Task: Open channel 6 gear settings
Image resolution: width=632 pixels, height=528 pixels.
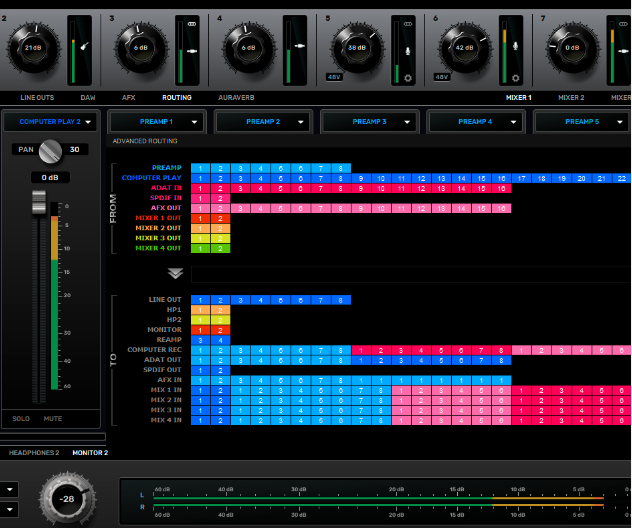Action: 514,77
